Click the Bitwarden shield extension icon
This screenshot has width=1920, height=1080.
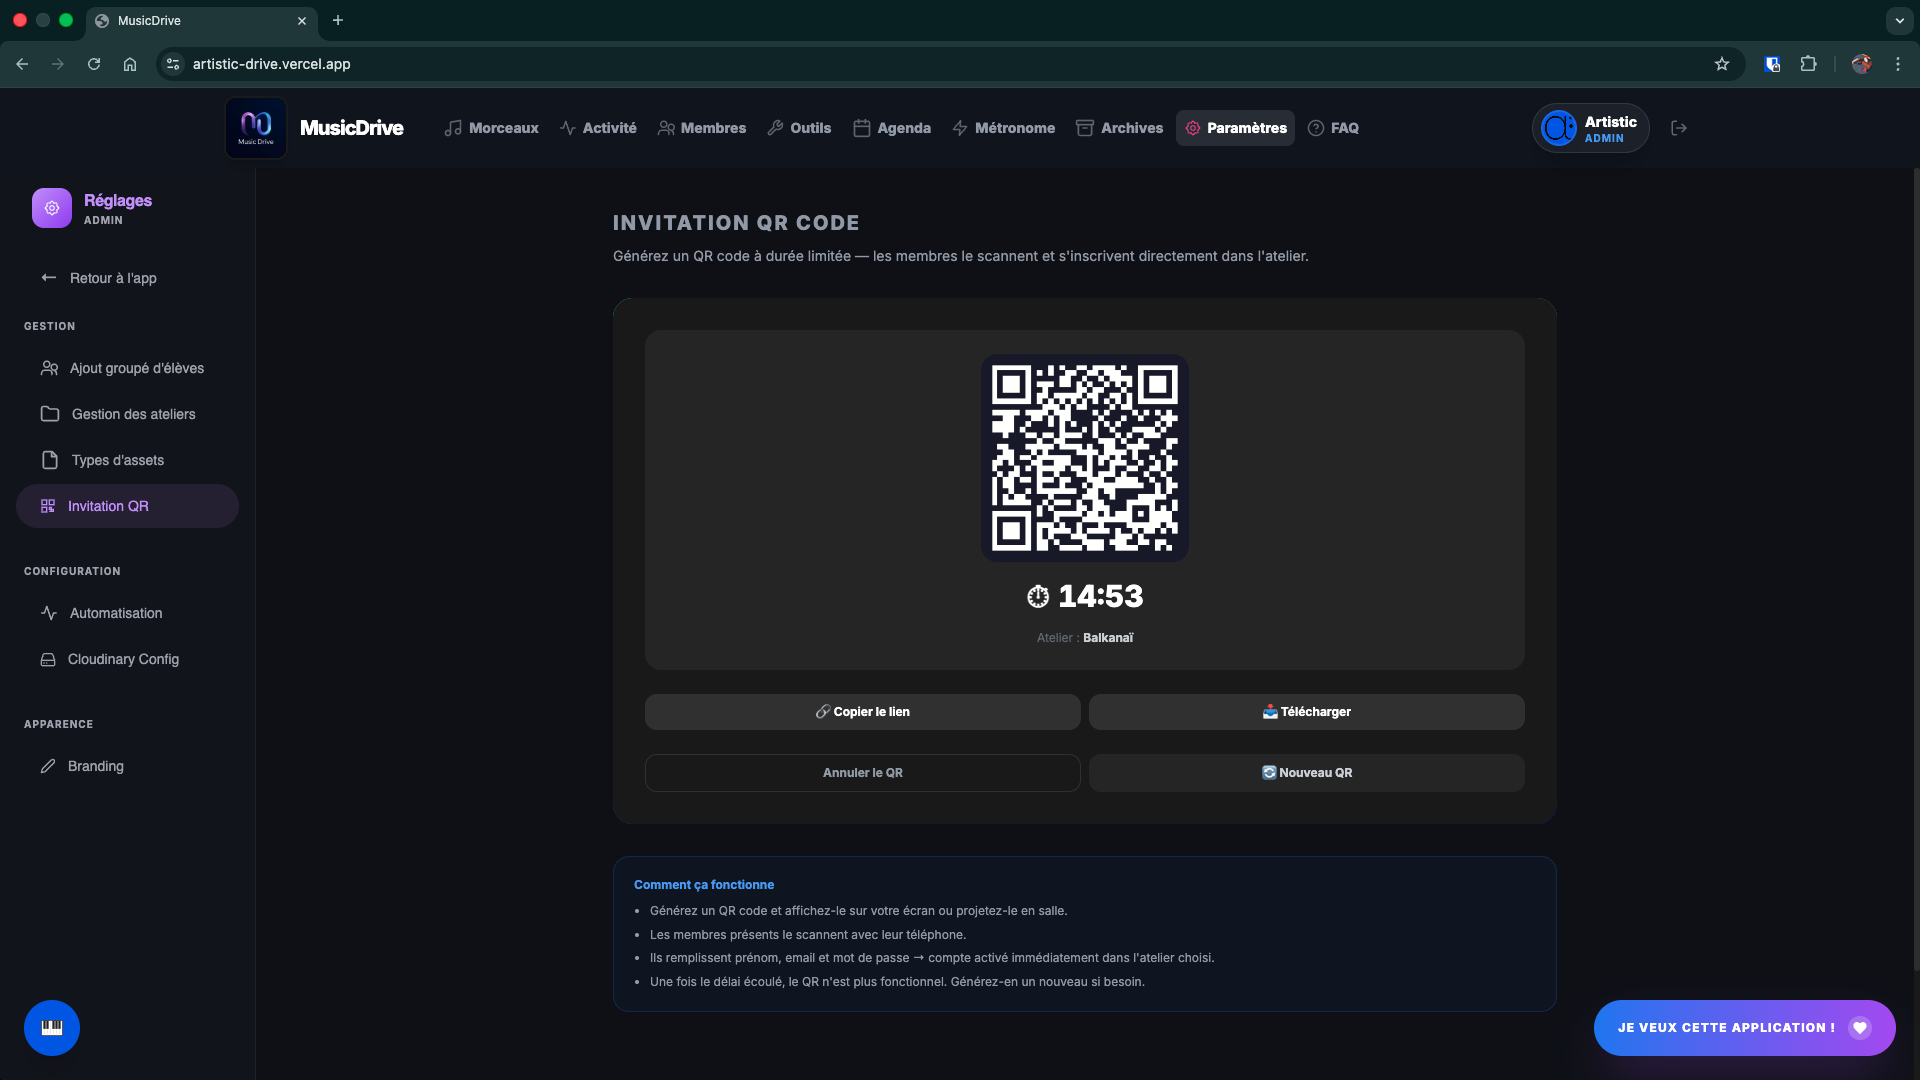[1772, 64]
